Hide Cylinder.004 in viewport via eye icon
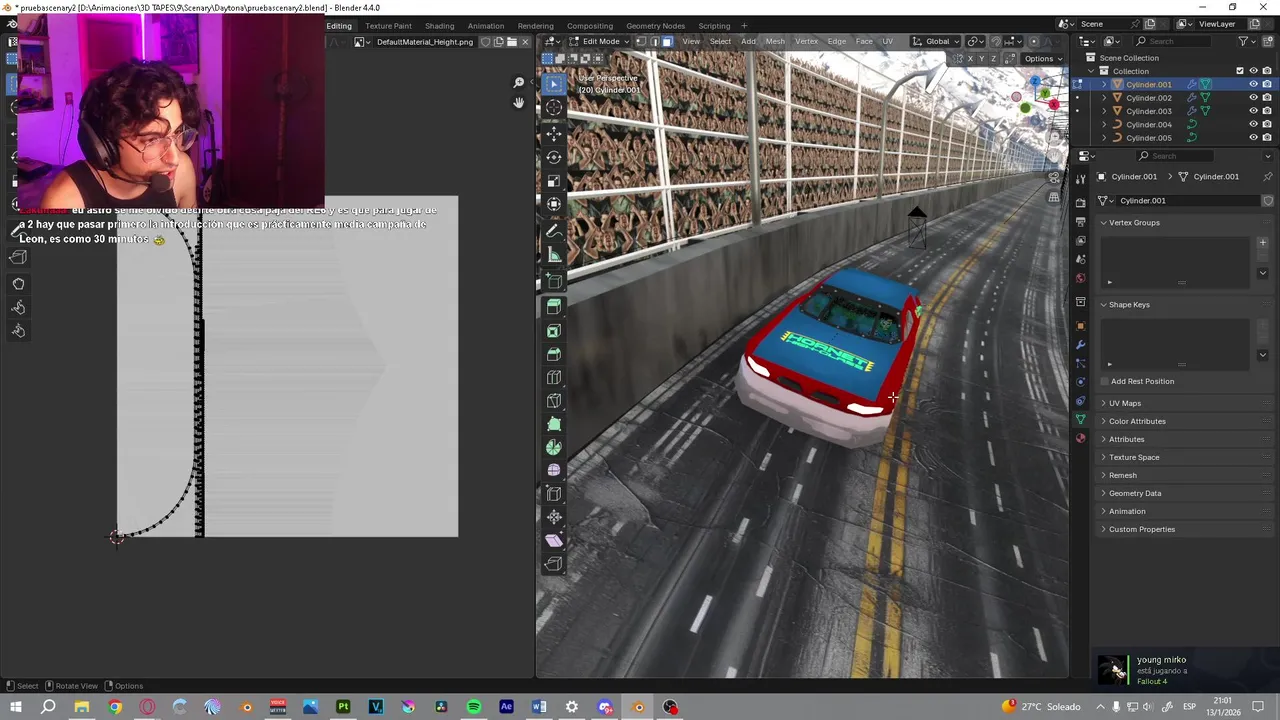The width and height of the screenshot is (1280, 720). tap(1253, 125)
